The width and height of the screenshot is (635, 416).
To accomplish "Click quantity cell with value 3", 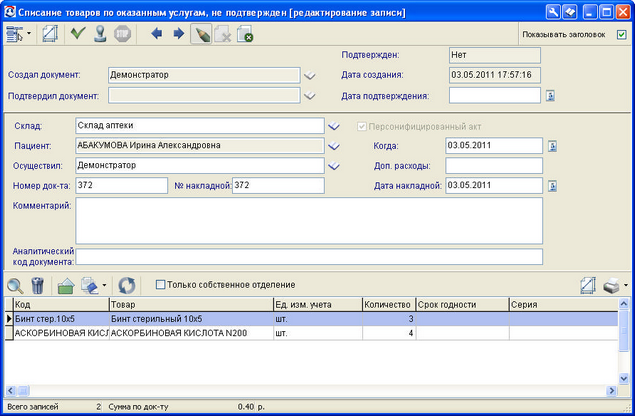I will coord(389,319).
